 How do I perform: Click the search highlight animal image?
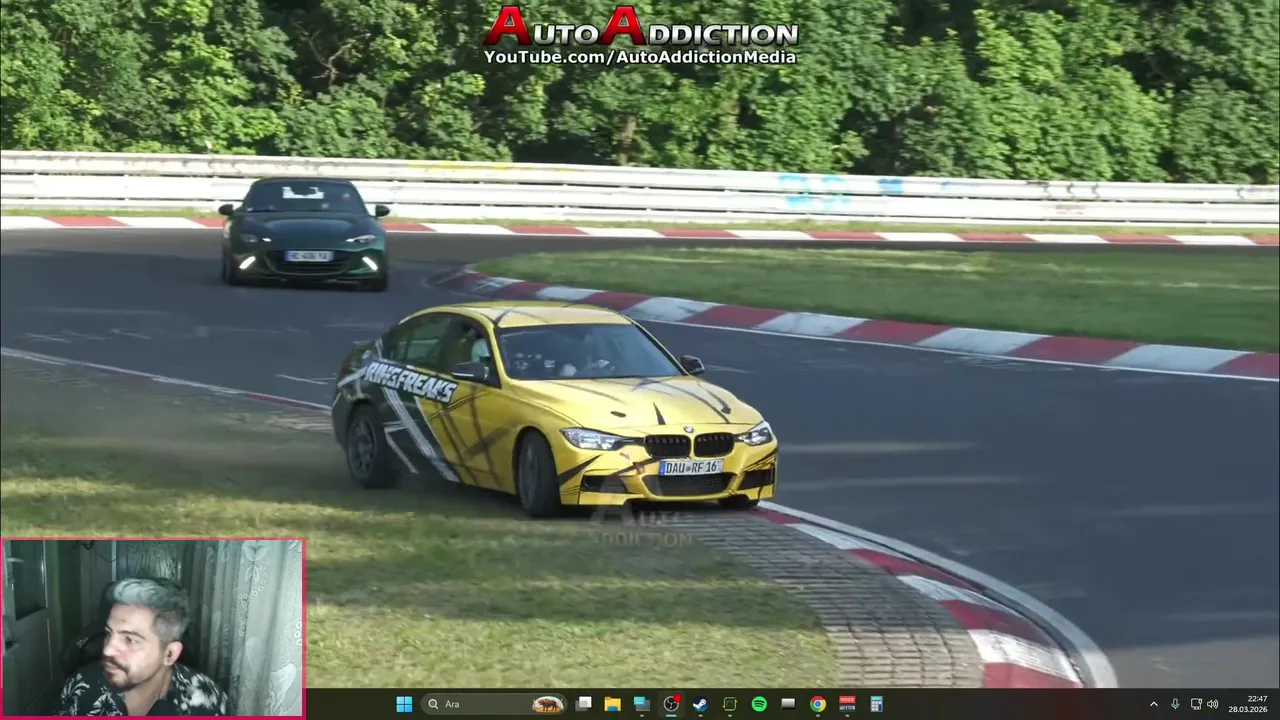[x=547, y=704]
